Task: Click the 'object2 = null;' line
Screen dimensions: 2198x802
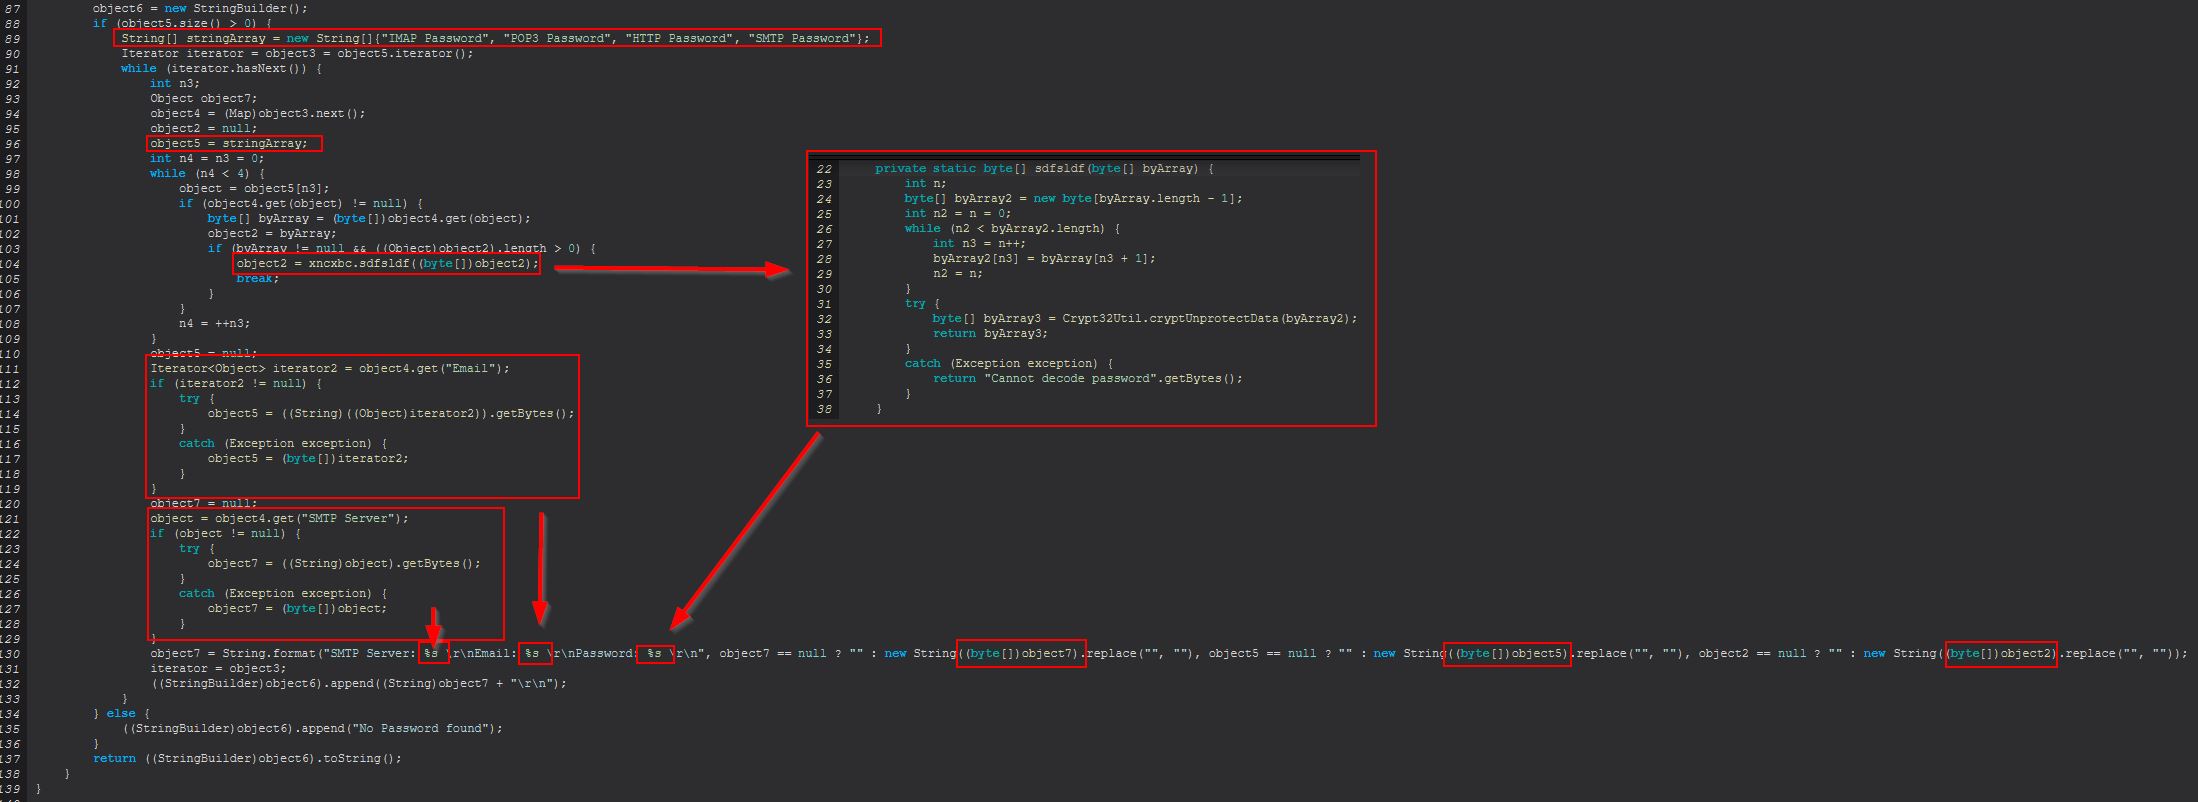Action: pos(203,128)
